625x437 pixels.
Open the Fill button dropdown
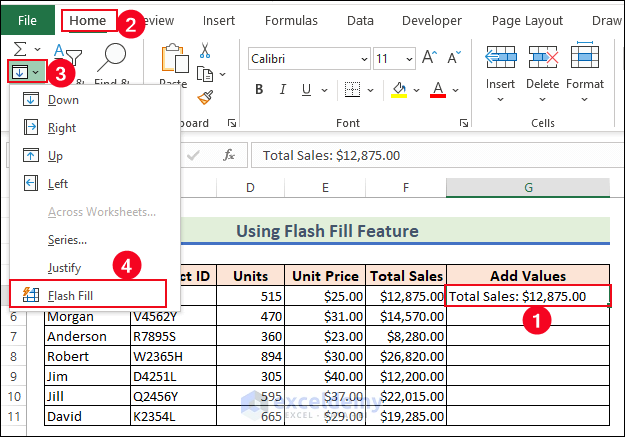tap(26, 72)
